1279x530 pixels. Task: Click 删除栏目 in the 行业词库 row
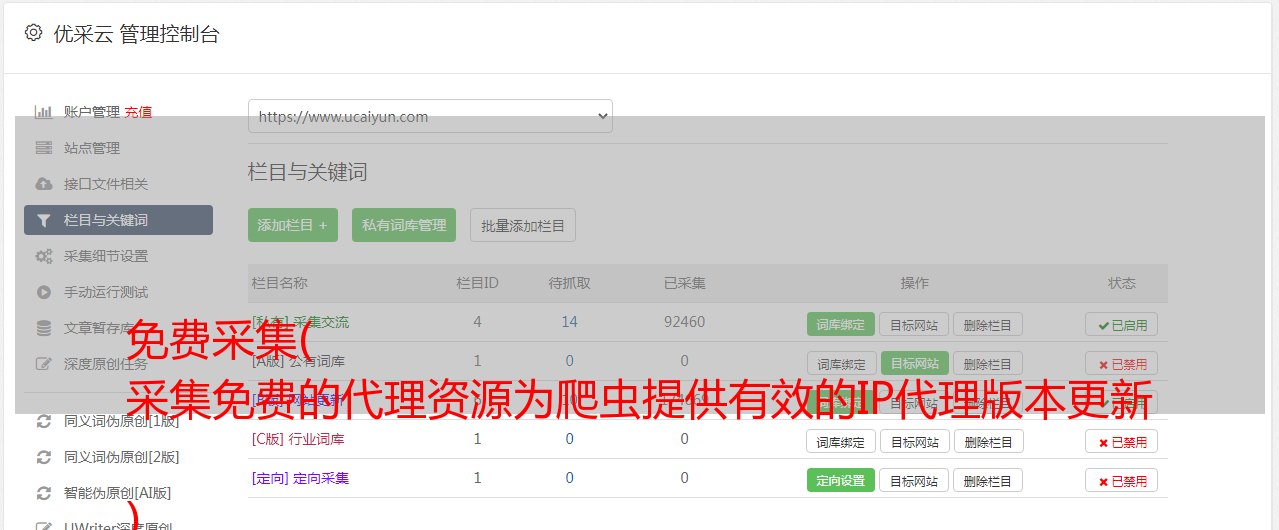(x=988, y=441)
